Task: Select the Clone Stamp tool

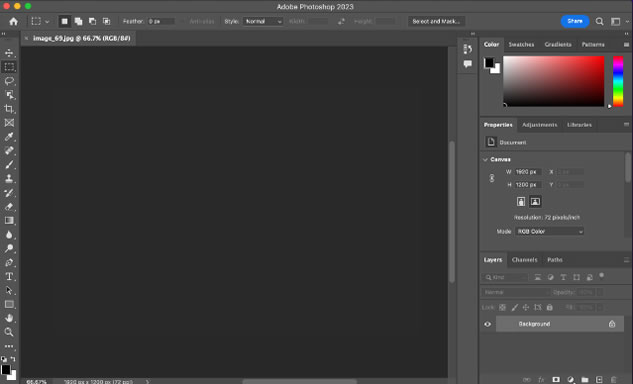Action: (x=9, y=178)
